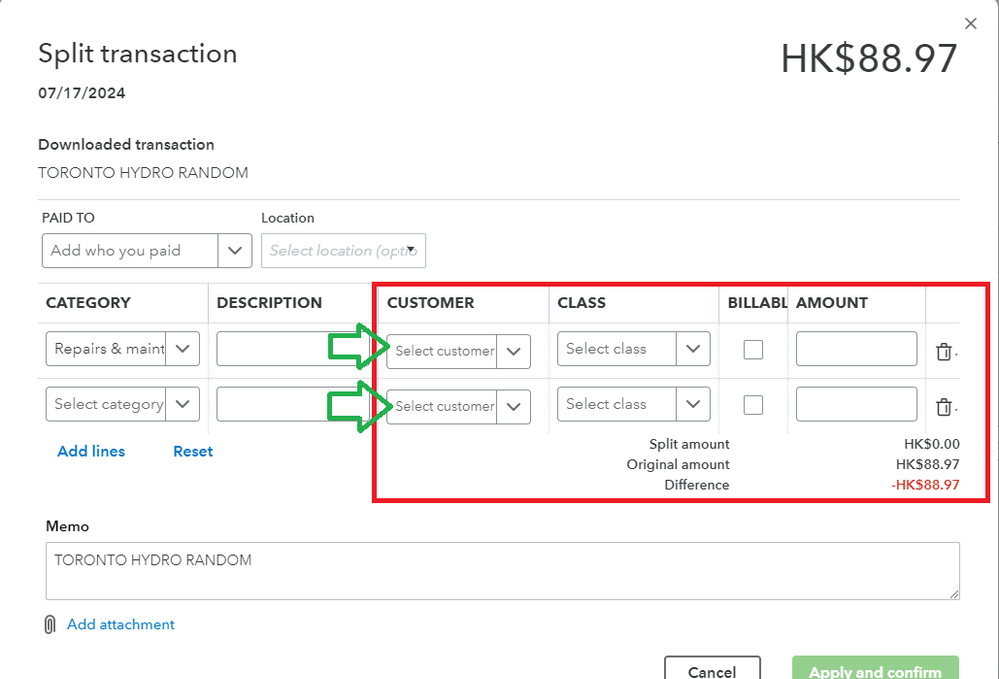Click the HK$0.00 split amount value
Screen dimensions: 999x679
click(x=931, y=444)
